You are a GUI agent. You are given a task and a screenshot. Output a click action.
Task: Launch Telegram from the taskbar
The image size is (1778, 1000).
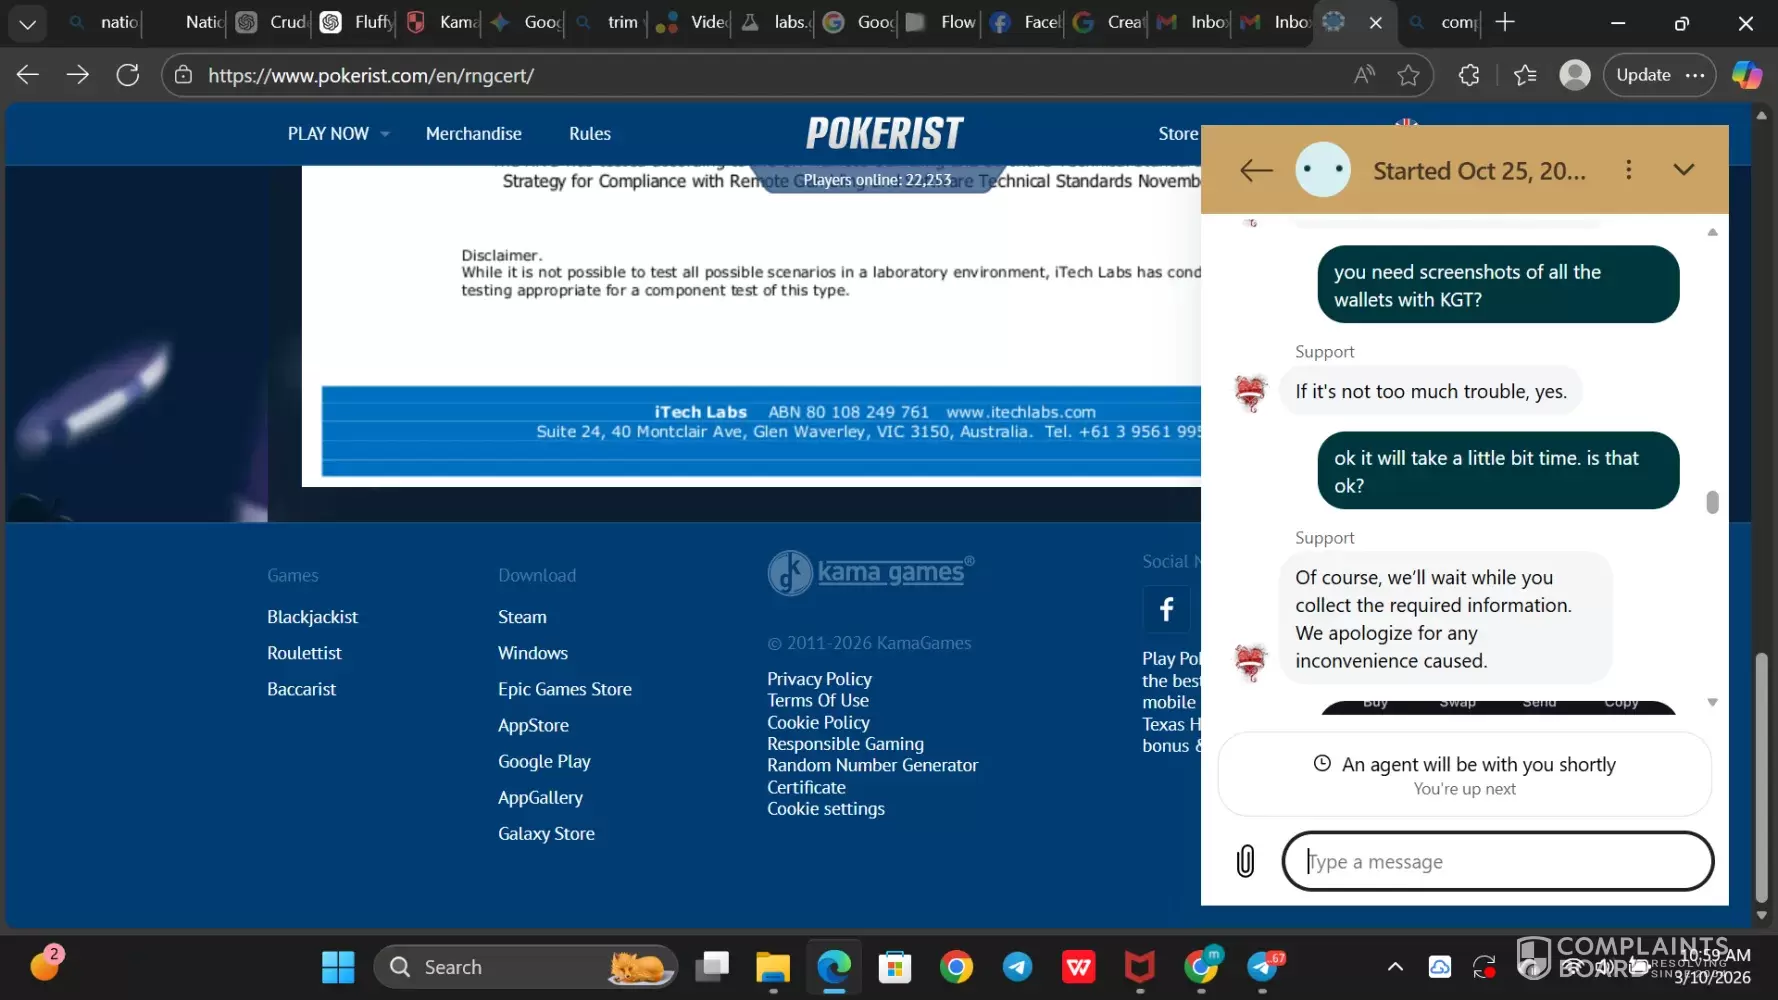[1018, 967]
